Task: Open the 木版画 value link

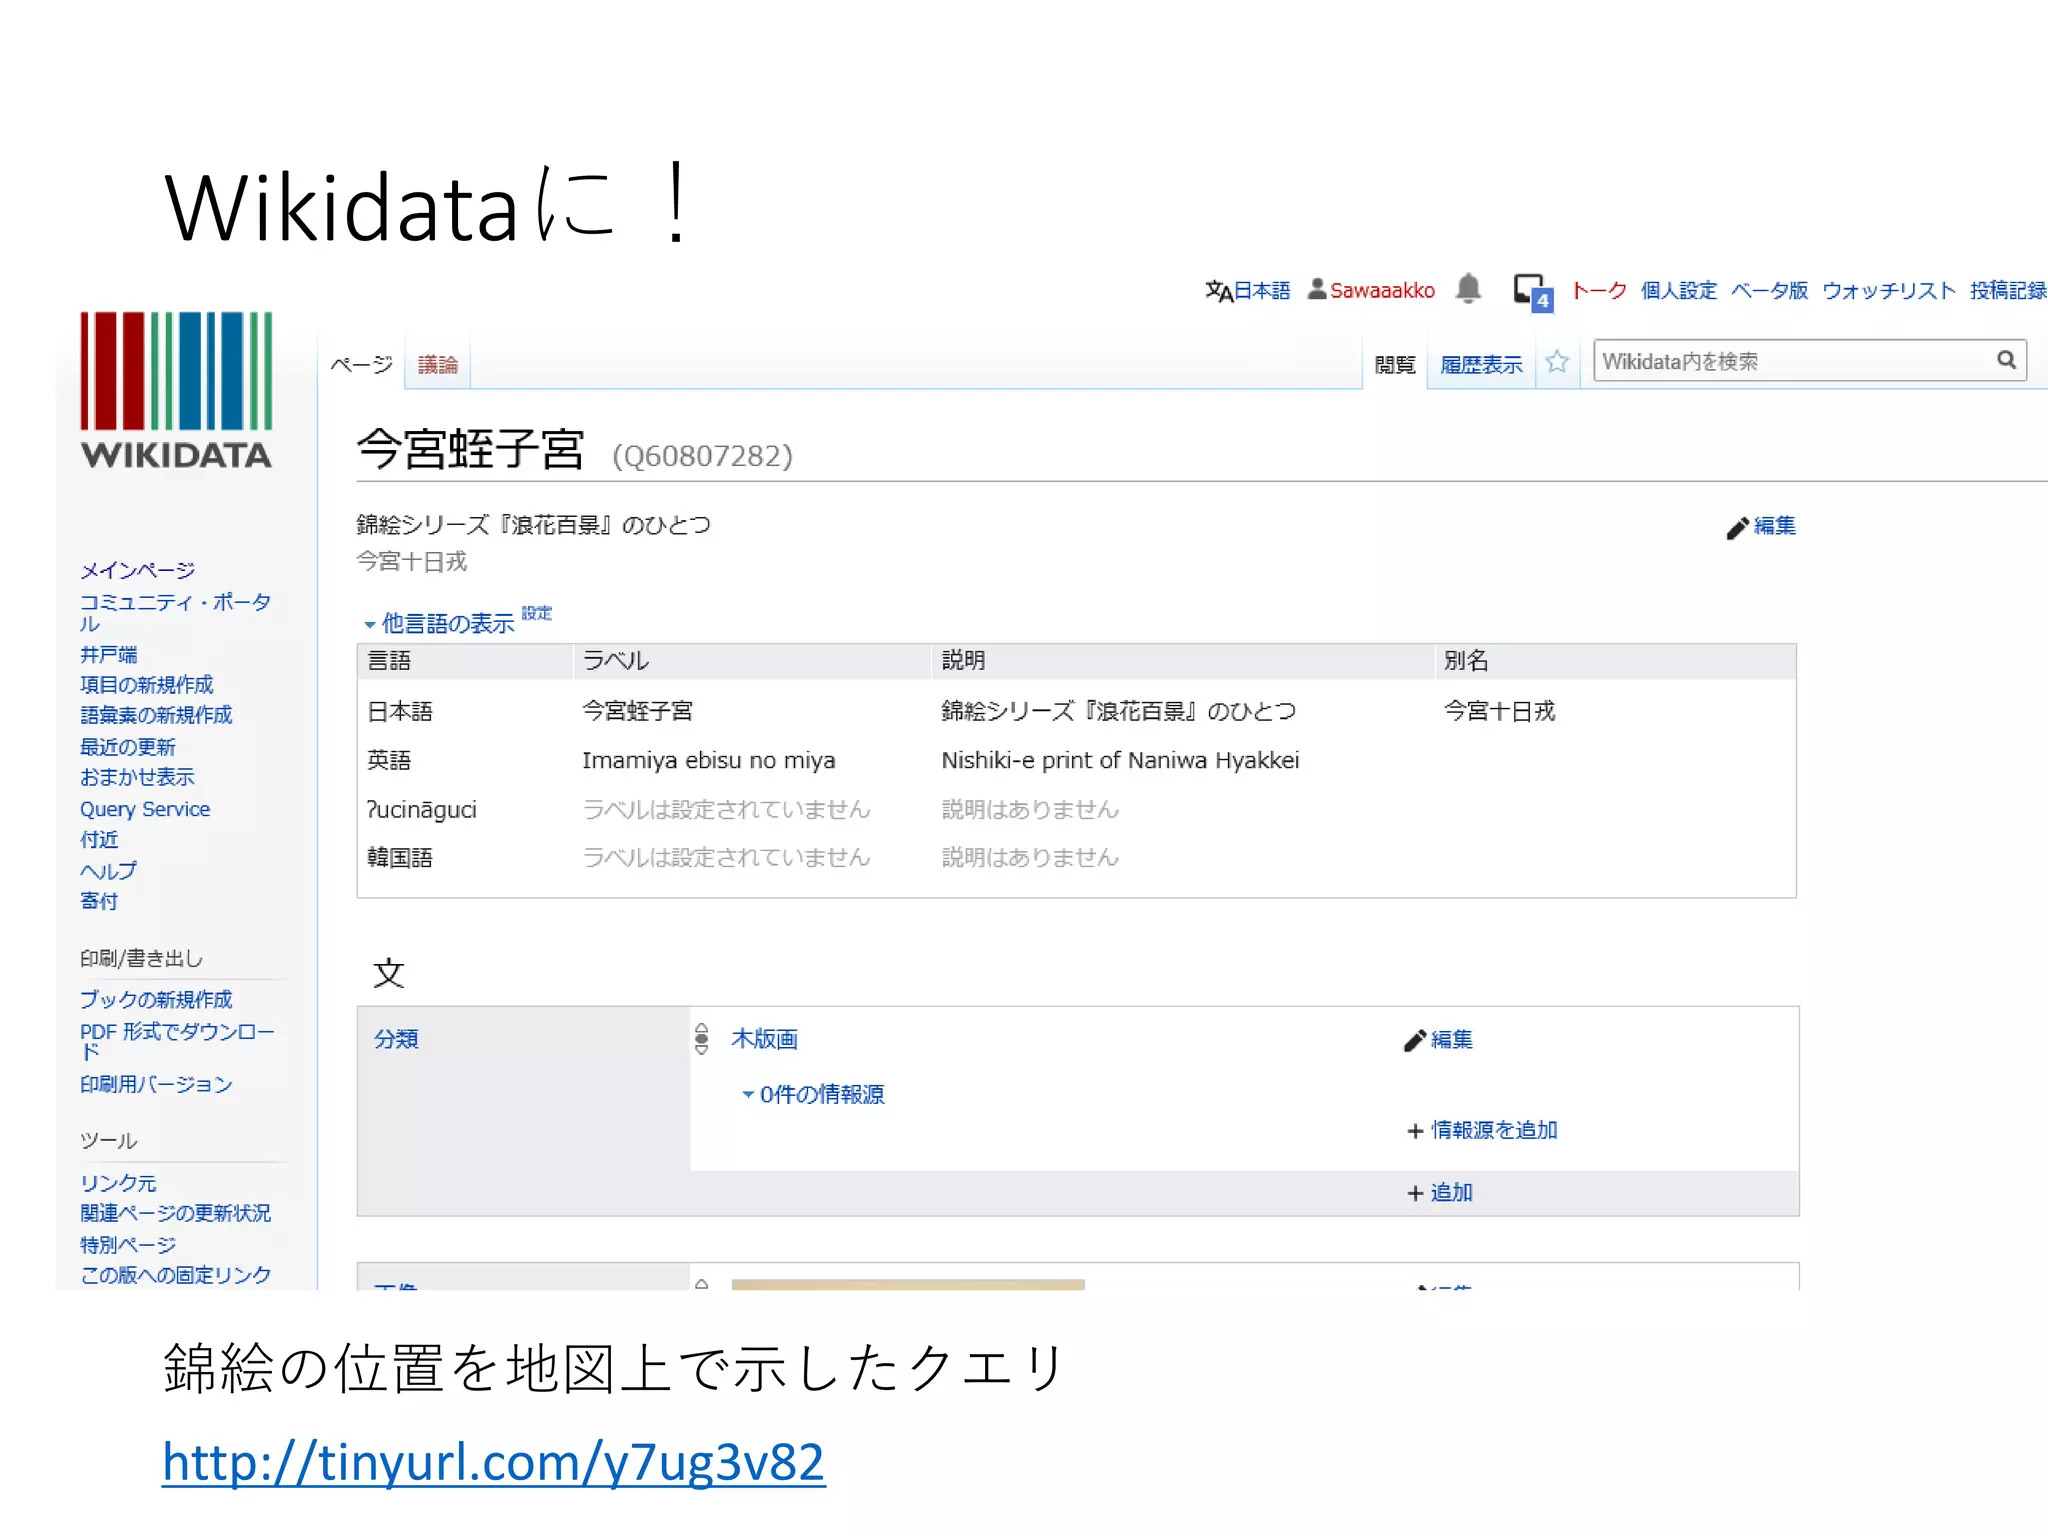Action: pyautogui.click(x=764, y=1039)
